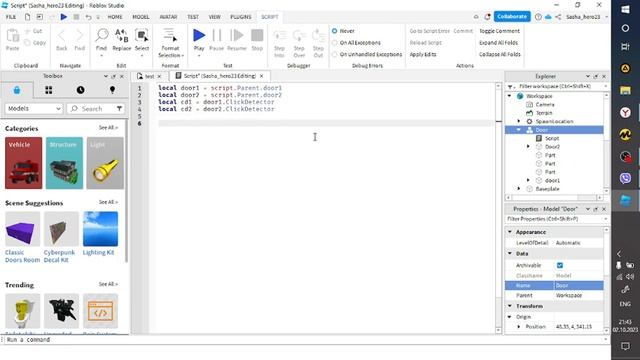Open the Replace tool

[x=122, y=40]
